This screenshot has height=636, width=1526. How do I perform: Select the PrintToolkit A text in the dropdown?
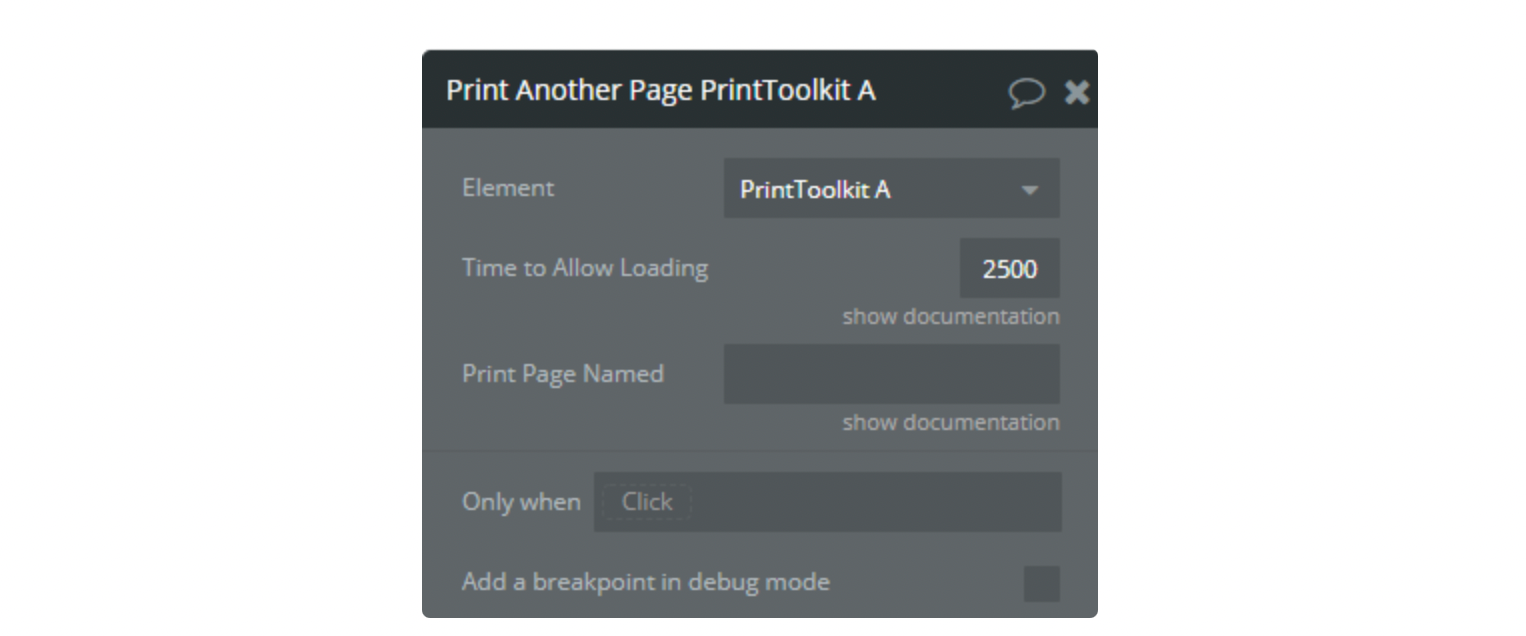tap(815, 189)
